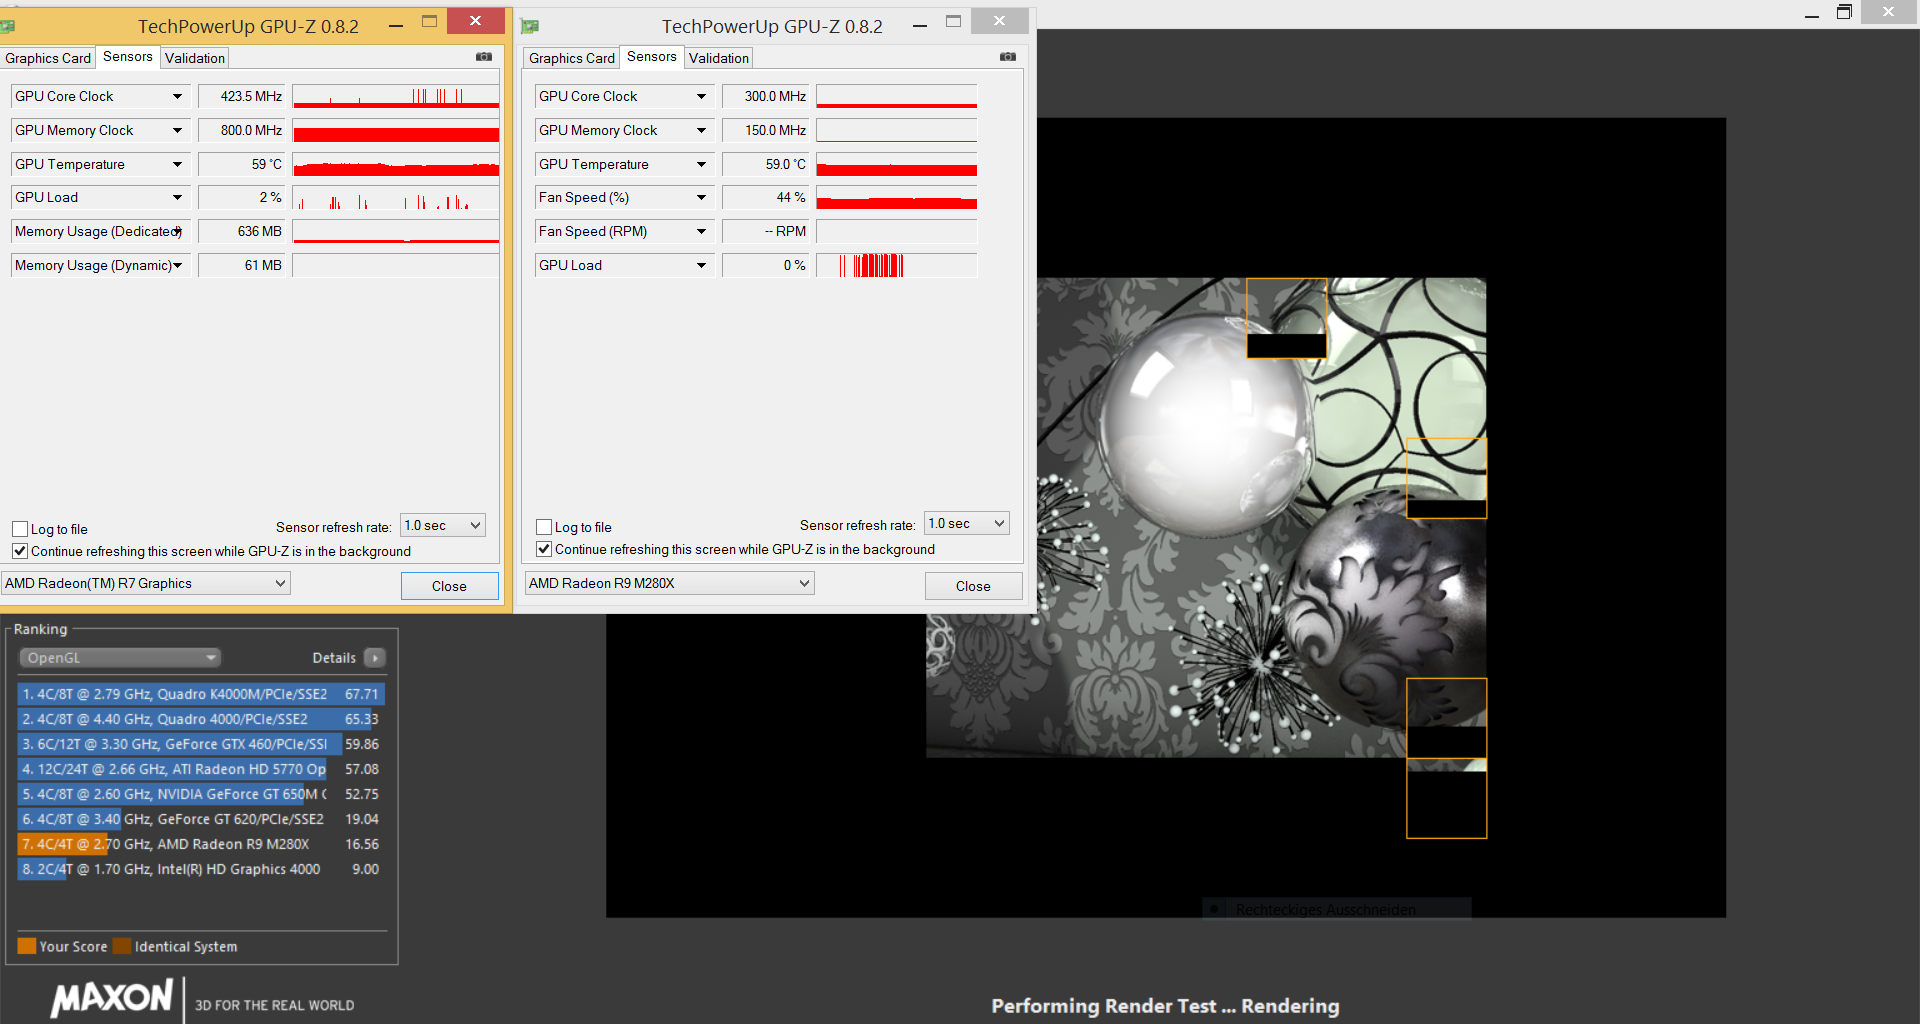Minimize the left GPU-Z window
This screenshot has height=1024, width=1920.
pos(396,24)
